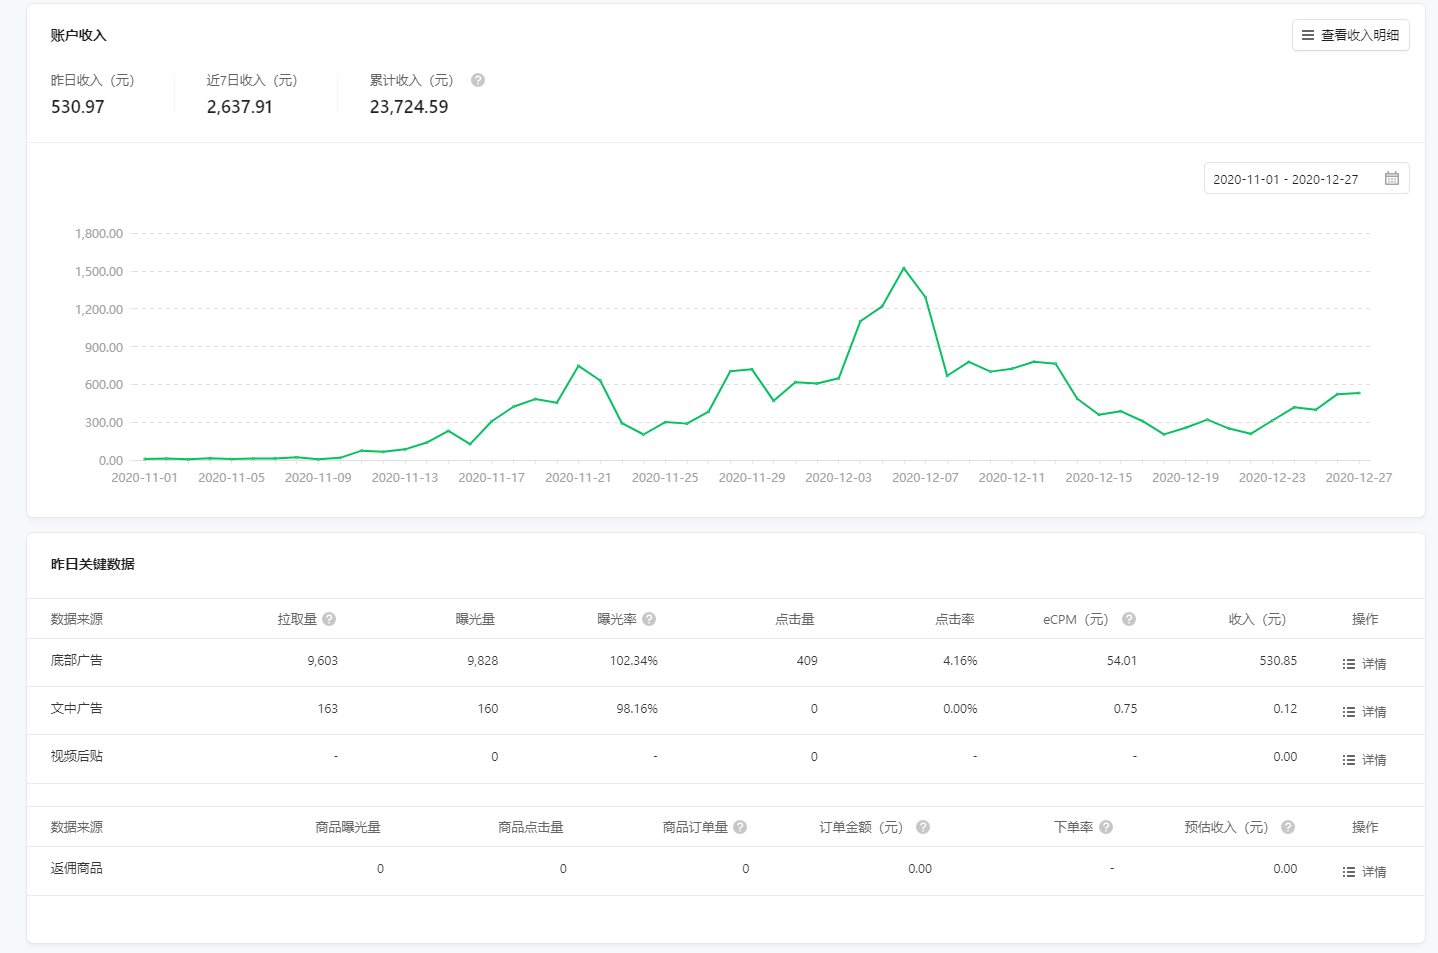
Task: Open 详情 for 底部广告 row
Action: (1365, 664)
